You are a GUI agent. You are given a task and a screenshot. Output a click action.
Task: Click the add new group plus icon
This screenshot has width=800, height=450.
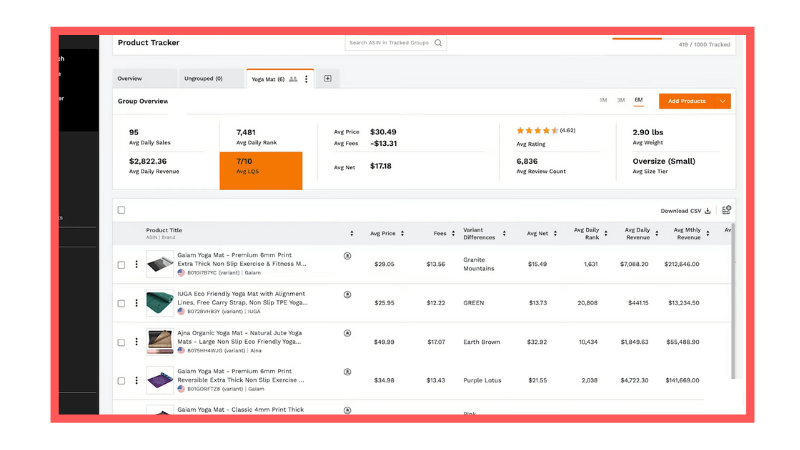(x=327, y=78)
